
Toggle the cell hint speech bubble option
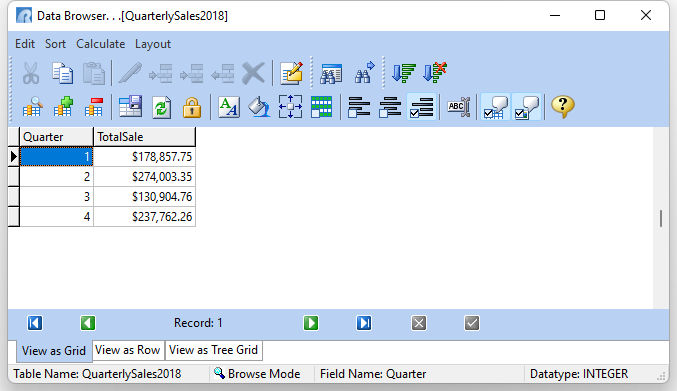coord(527,107)
